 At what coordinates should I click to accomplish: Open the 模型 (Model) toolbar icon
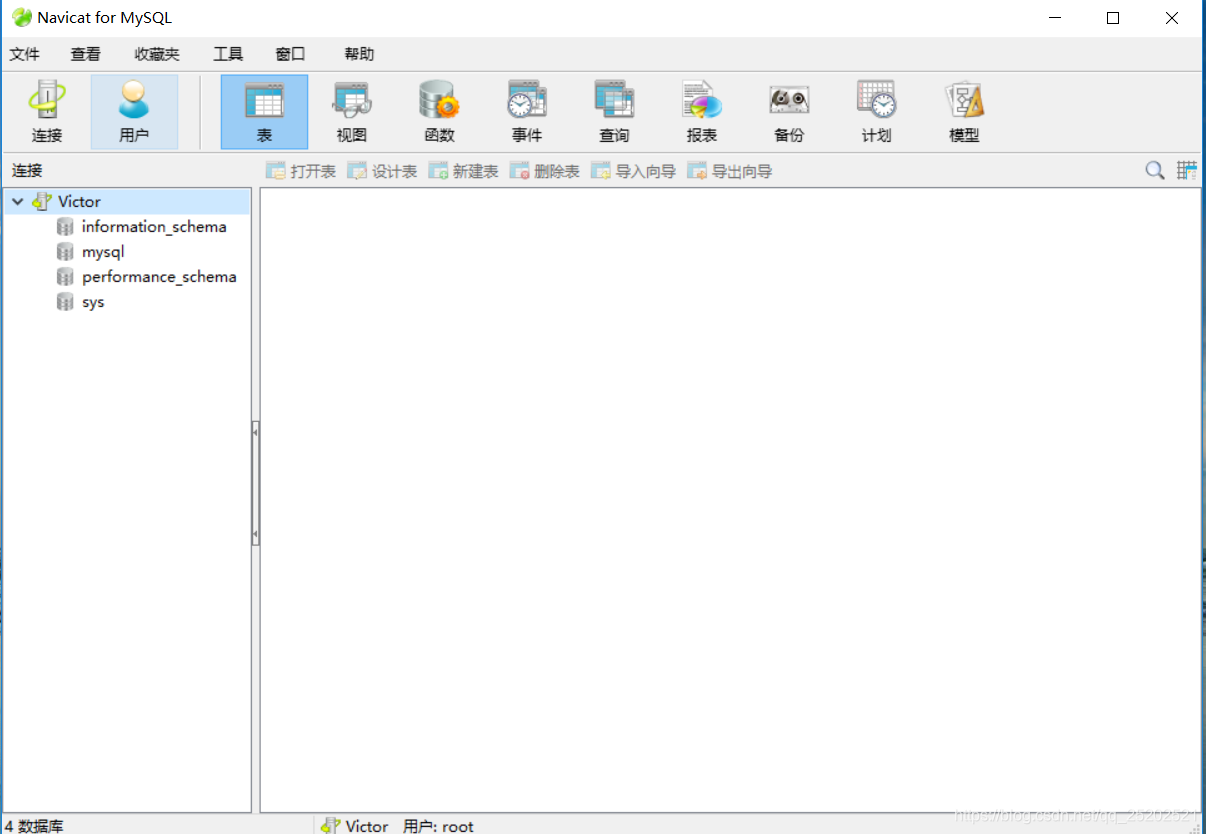coord(964,112)
